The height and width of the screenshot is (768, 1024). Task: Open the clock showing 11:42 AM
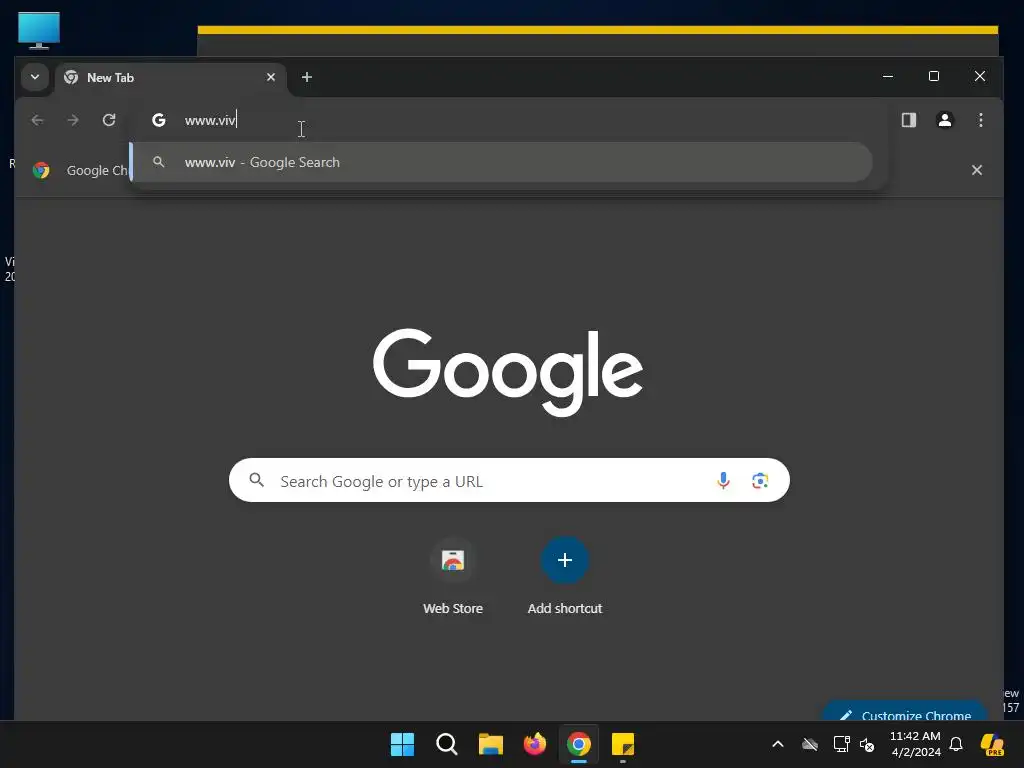point(915,744)
